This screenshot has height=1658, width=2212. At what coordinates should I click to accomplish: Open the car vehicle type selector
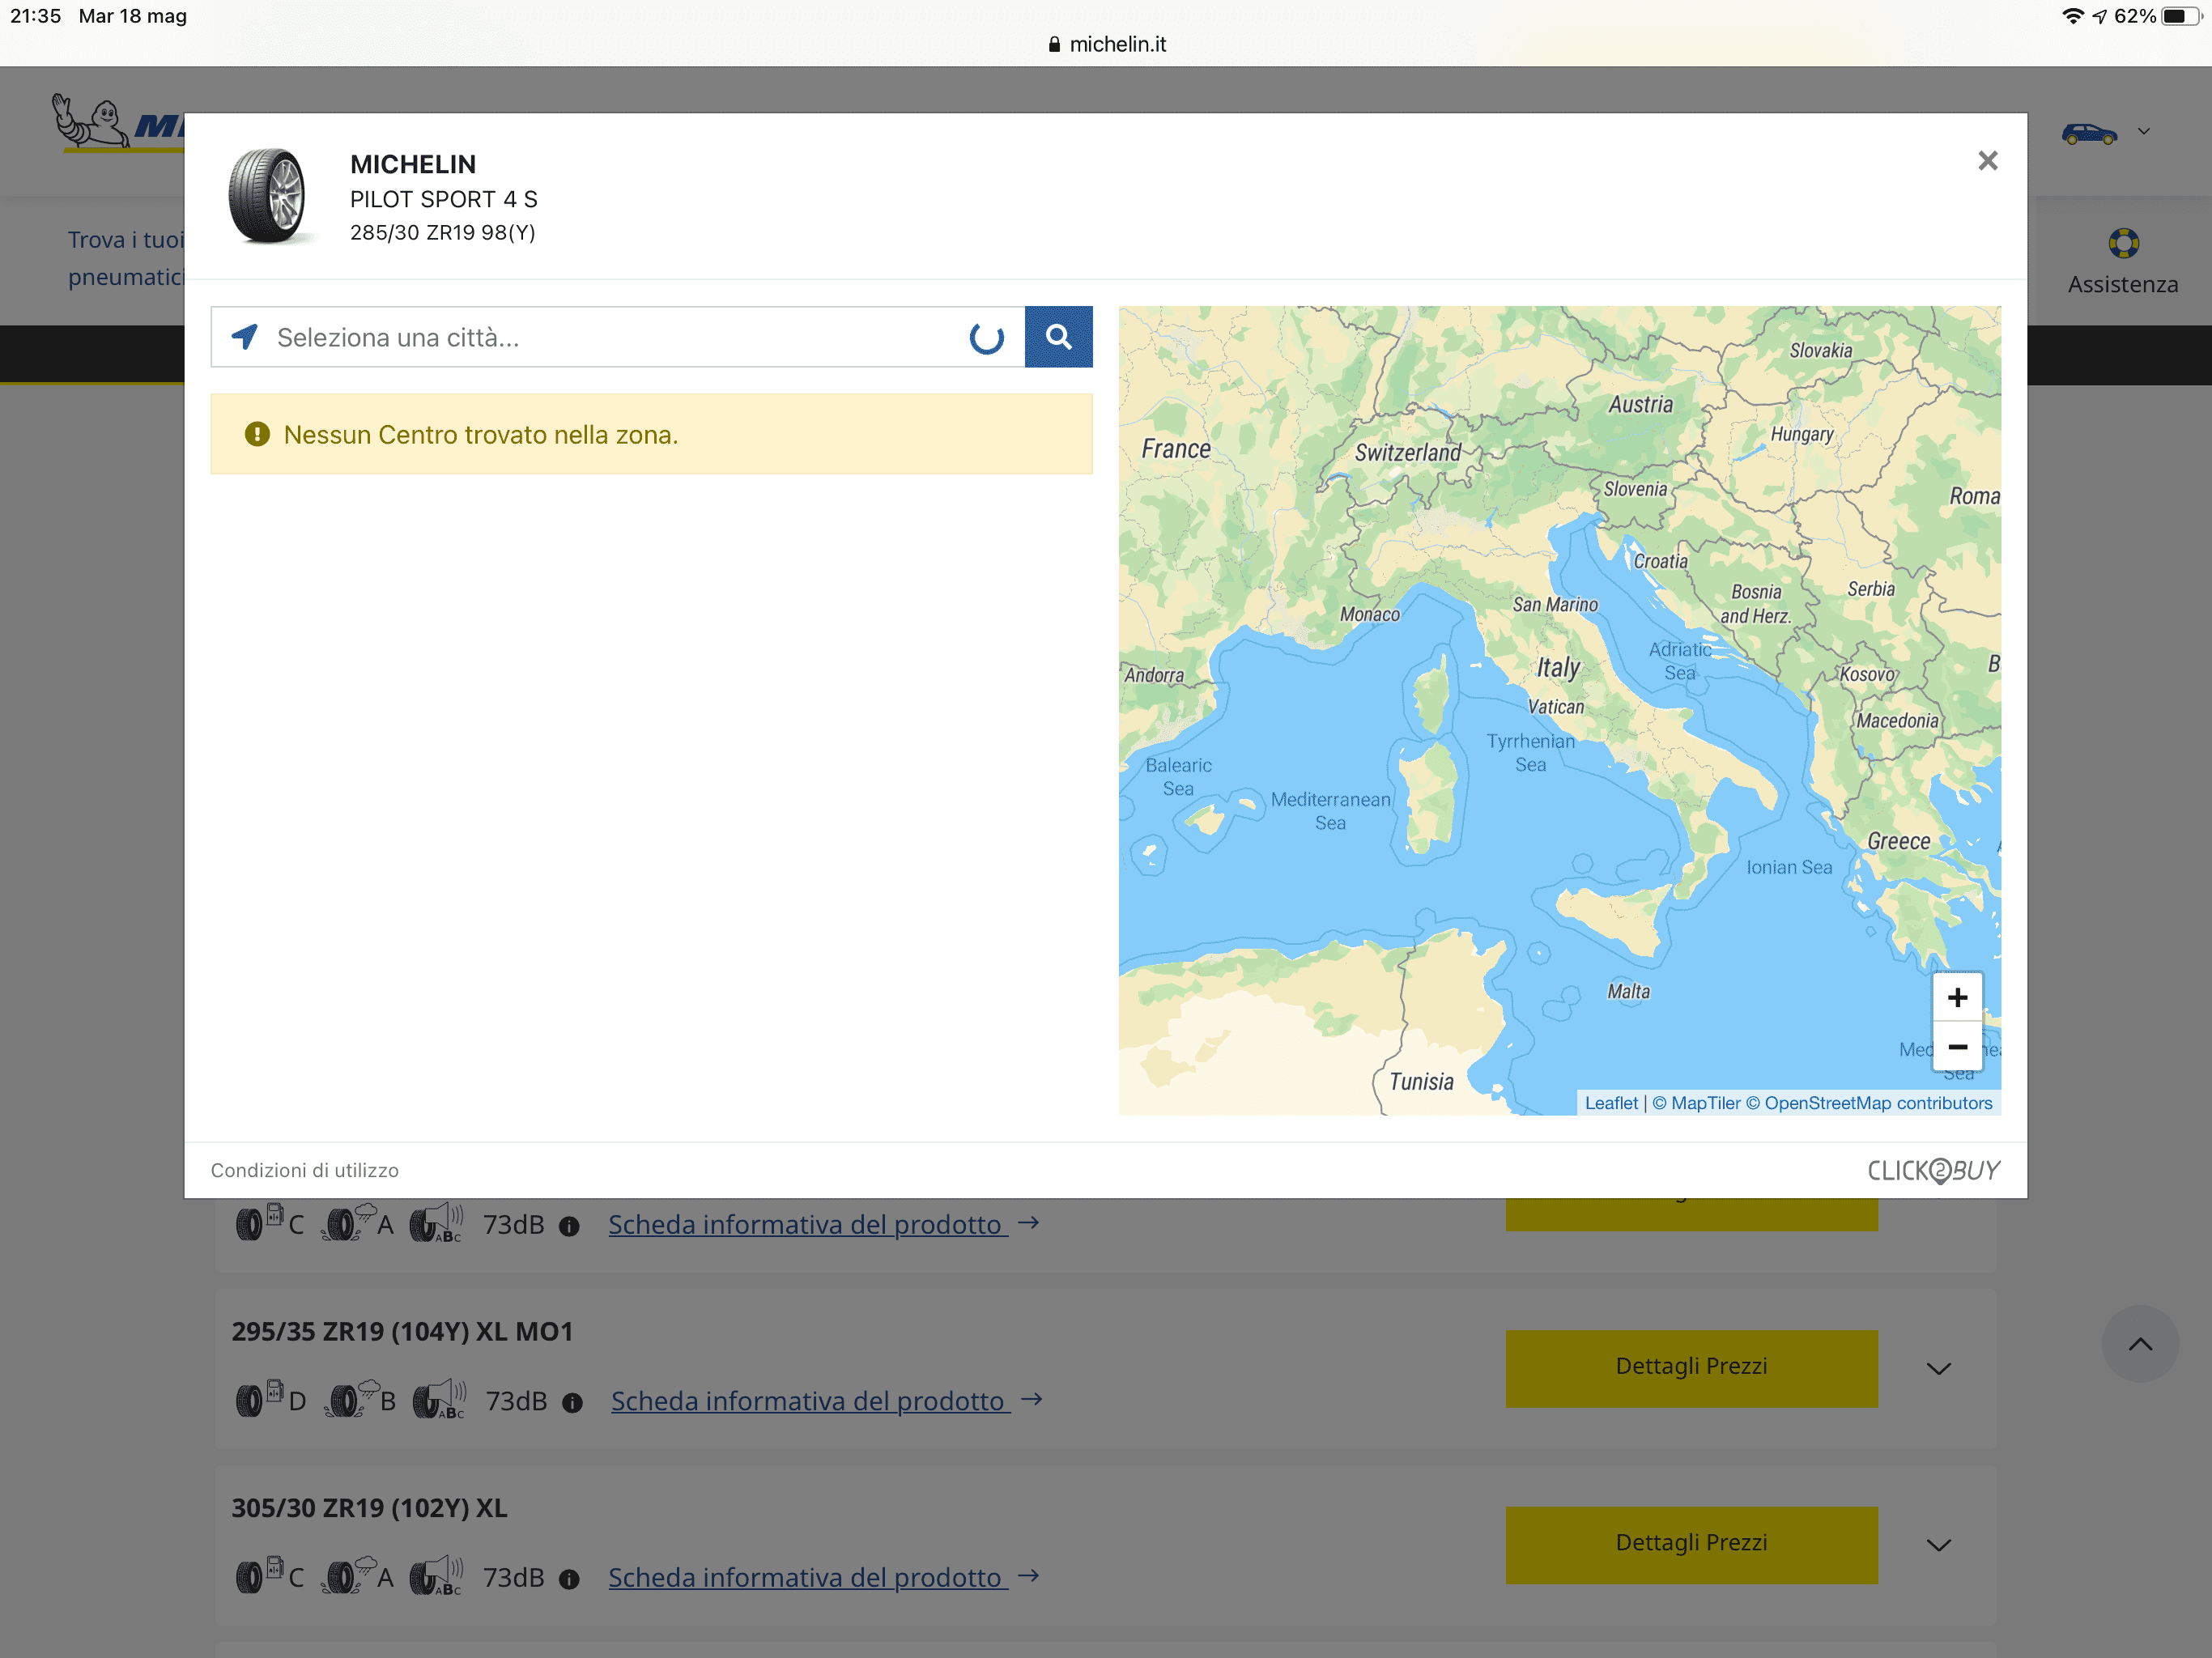(x=2089, y=133)
